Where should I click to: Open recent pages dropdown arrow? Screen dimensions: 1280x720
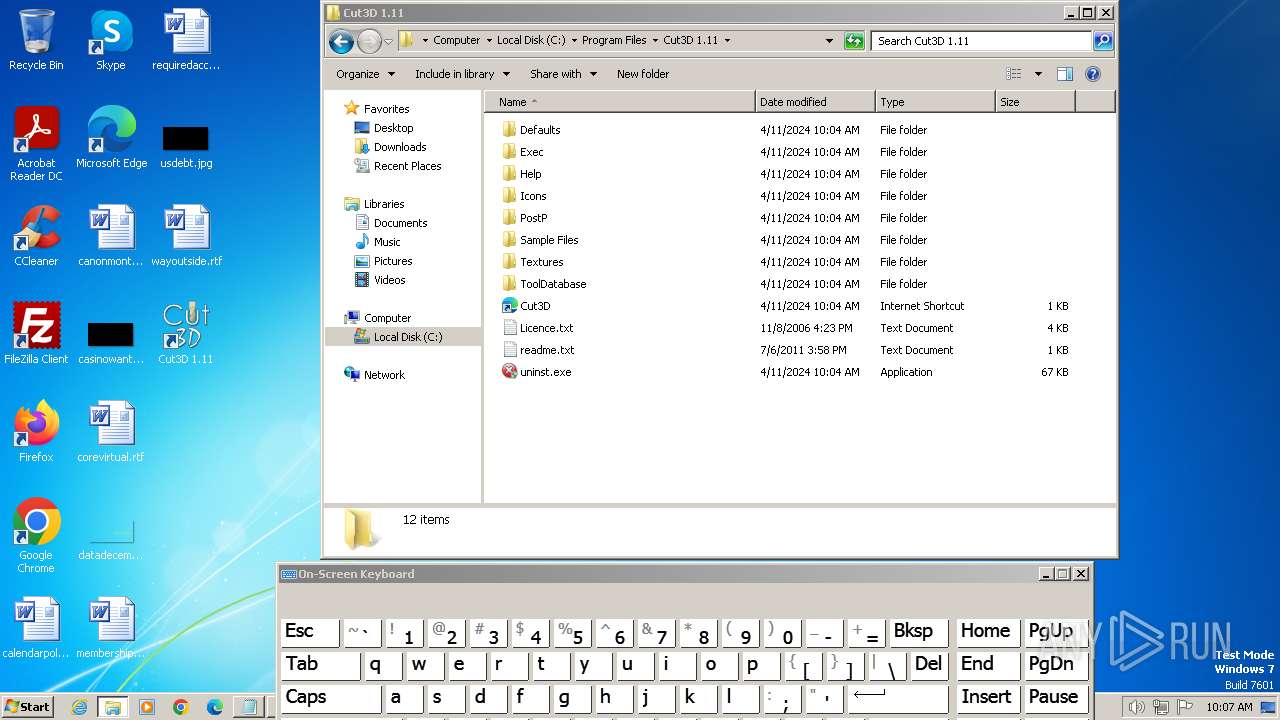click(389, 41)
